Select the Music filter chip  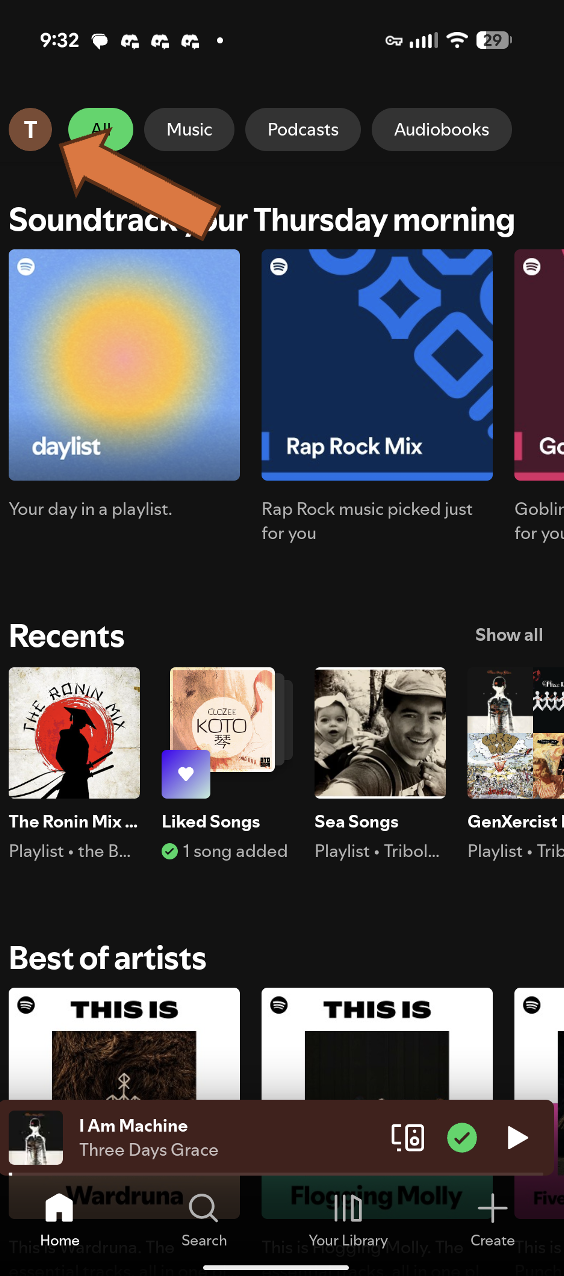189,130
